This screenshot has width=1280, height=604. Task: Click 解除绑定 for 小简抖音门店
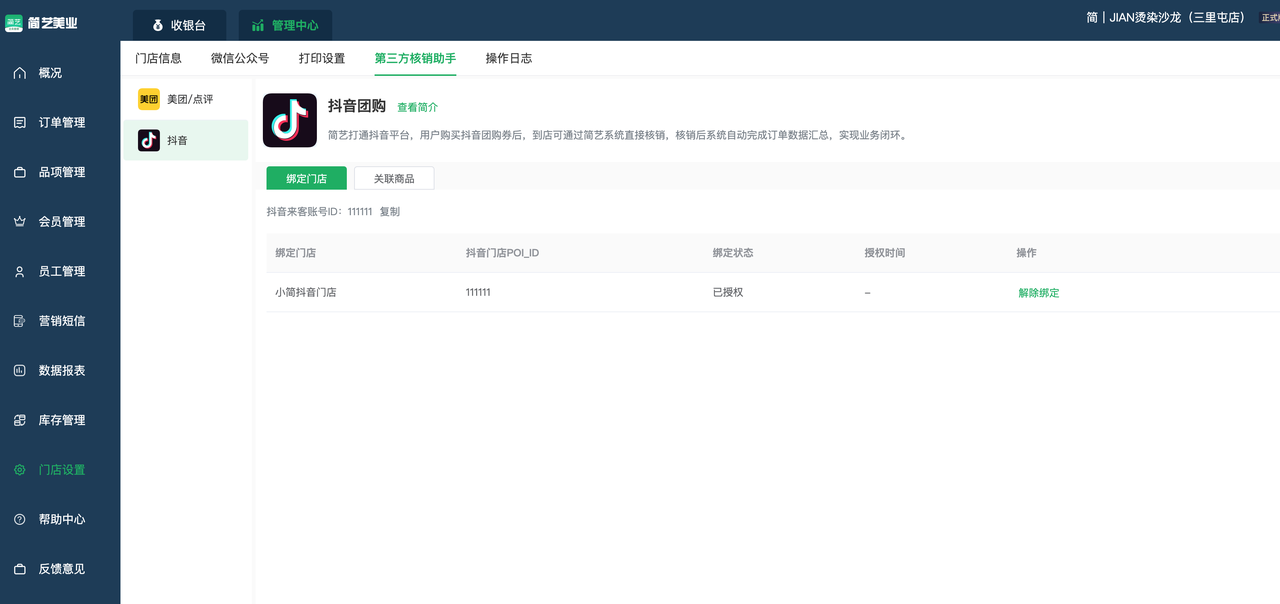pyautogui.click(x=1038, y=293)
